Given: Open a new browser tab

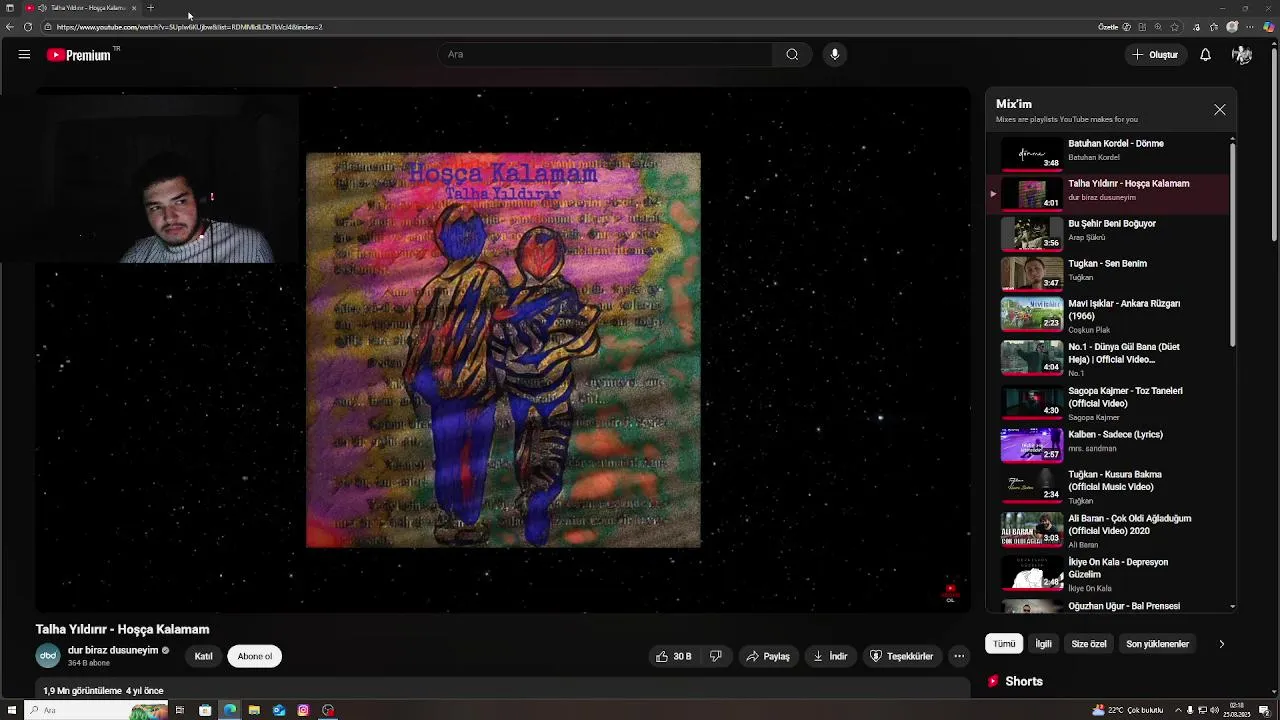Looking at the screenshot, I should pyautogui.click(x=150, y=8).
